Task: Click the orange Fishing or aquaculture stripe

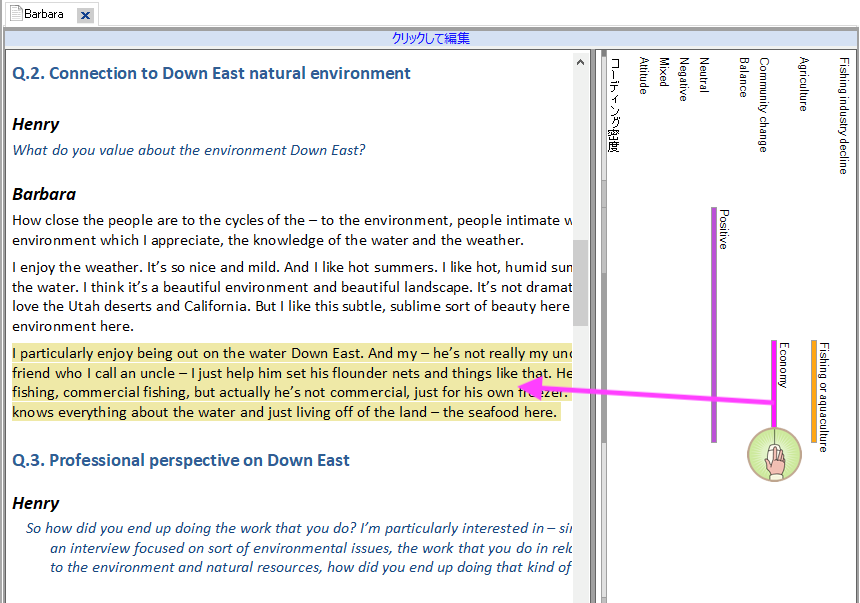Action: [814, 390]
